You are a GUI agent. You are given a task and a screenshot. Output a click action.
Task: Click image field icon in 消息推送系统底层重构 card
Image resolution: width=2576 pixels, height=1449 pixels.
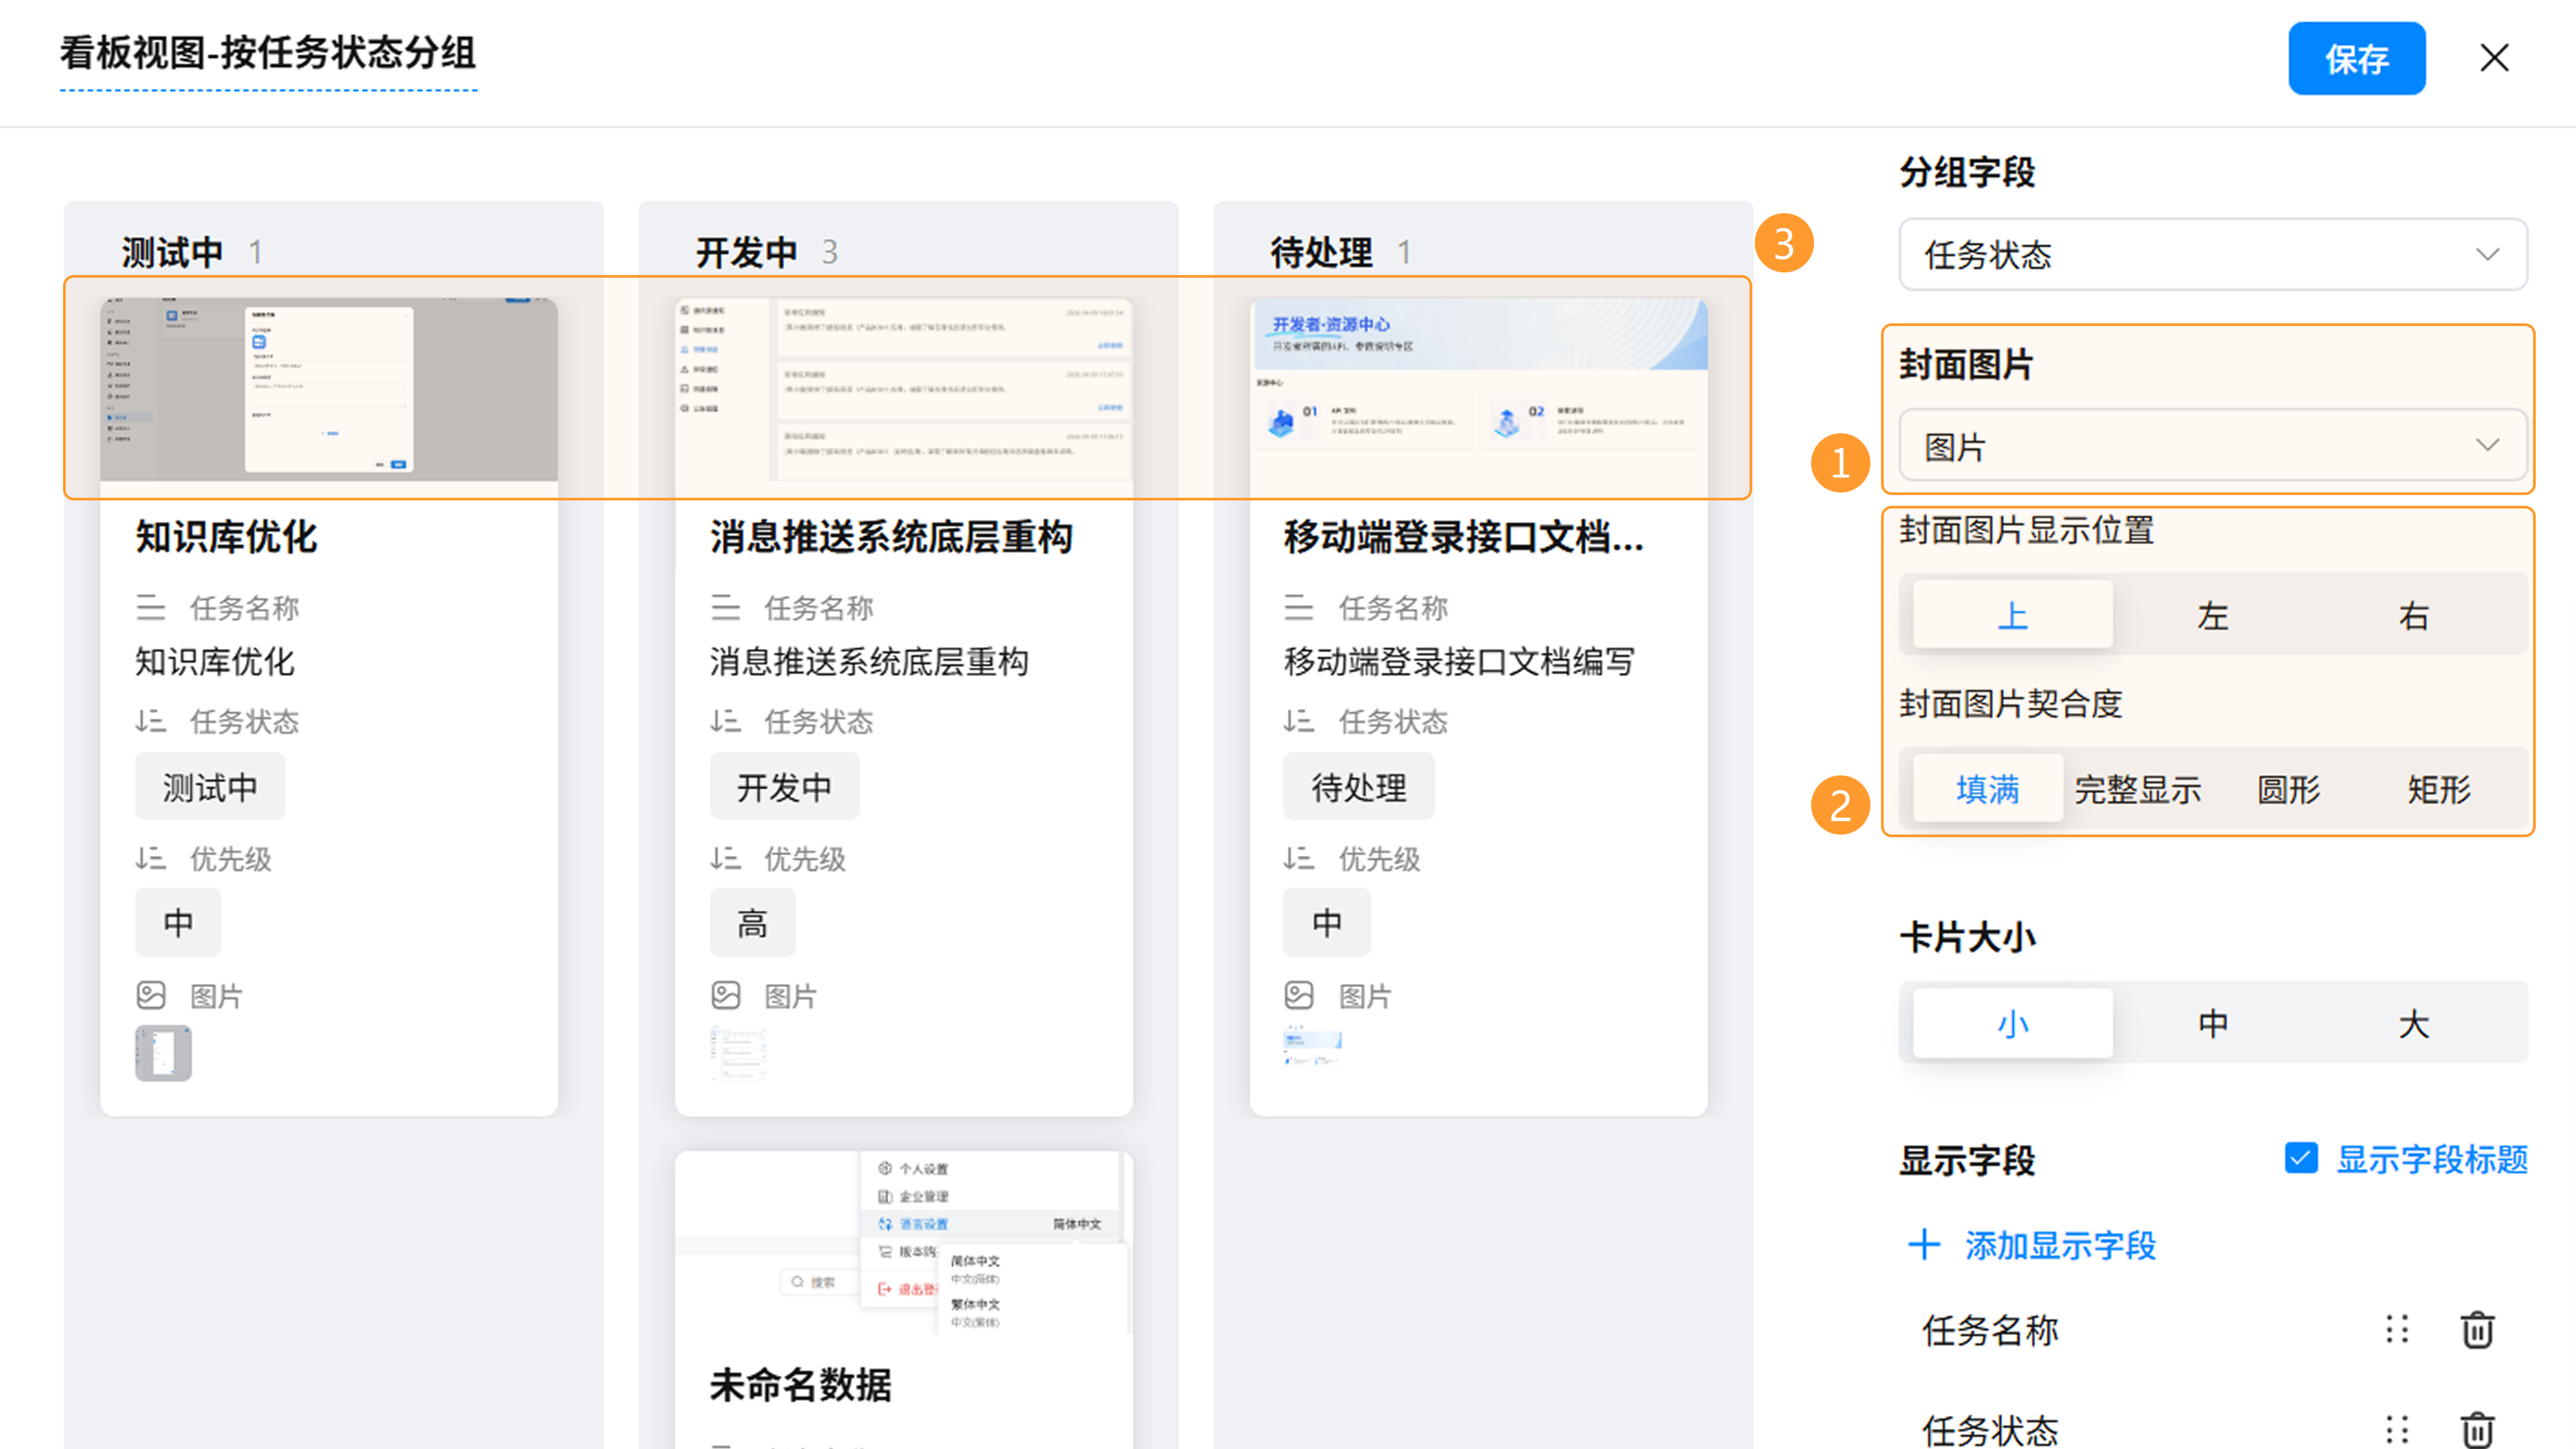(x=726, y=995)
